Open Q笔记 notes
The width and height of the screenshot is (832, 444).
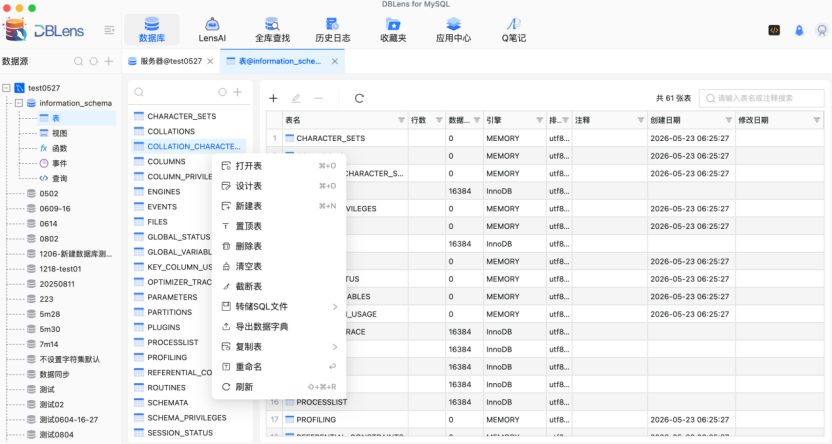pyautogui.click(x=514, y=30)
